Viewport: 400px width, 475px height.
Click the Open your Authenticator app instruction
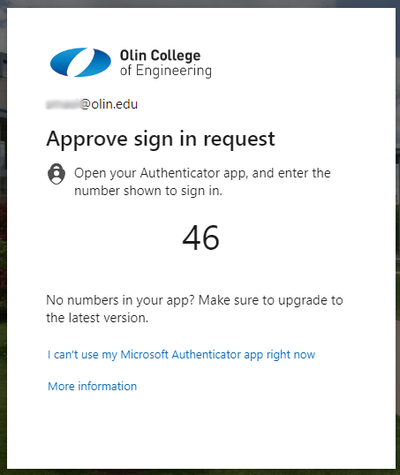click(x=202, y=173)
